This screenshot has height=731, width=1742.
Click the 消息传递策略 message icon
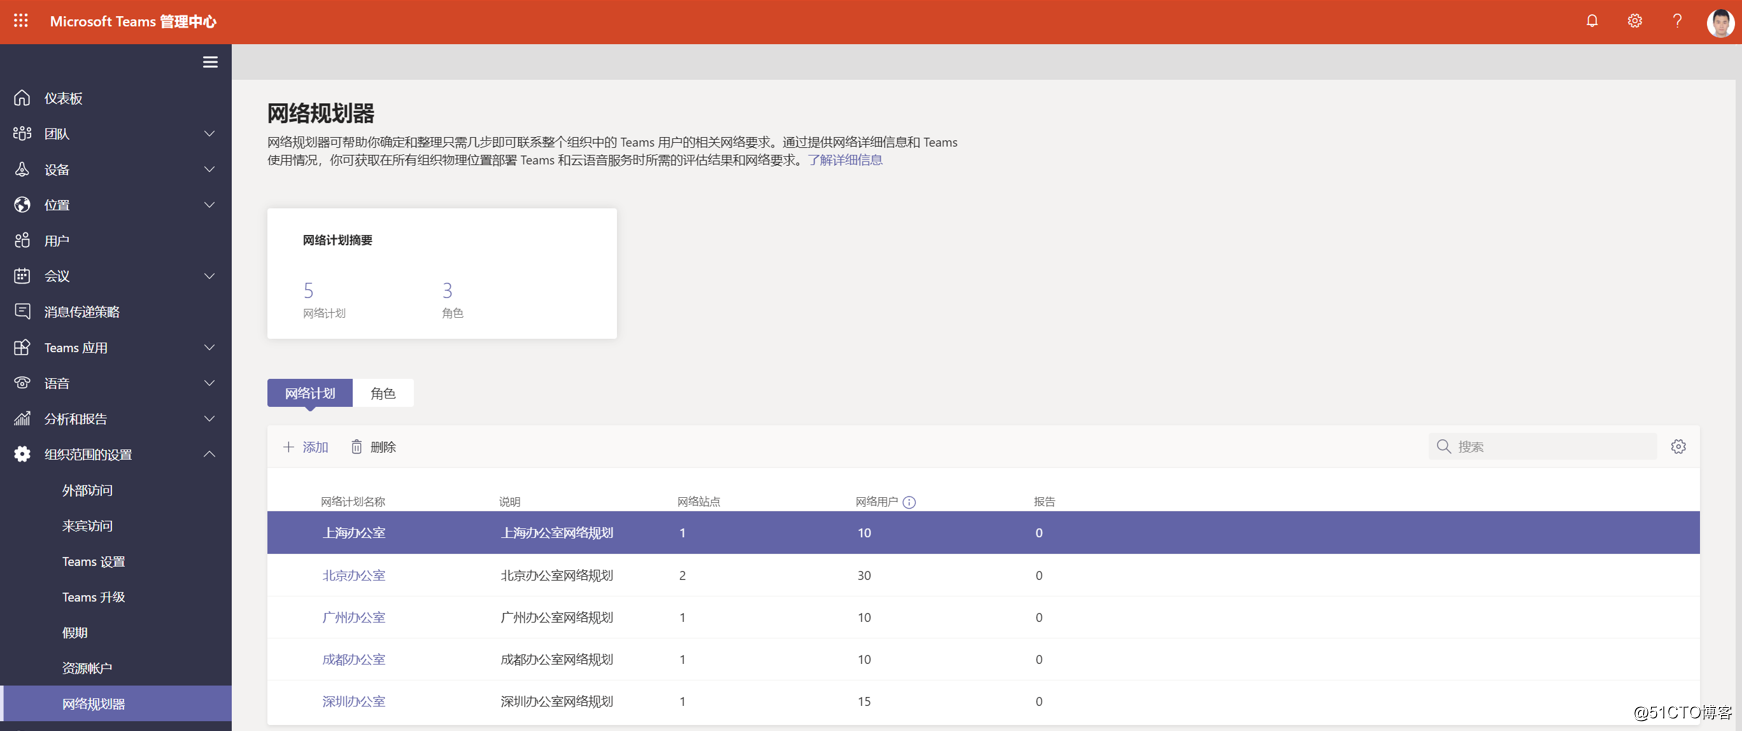click(x=22, y=311)
